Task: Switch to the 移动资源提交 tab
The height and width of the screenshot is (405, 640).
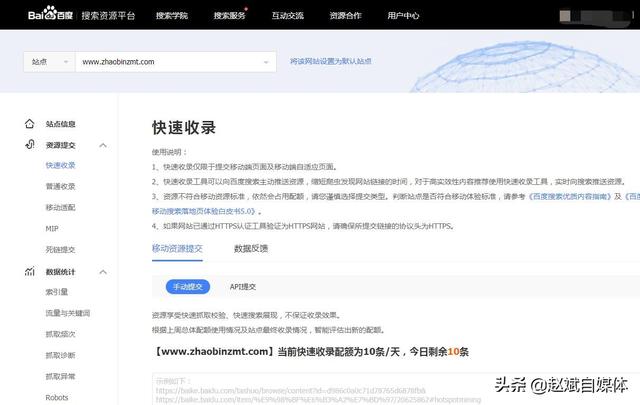Action: 177,248
